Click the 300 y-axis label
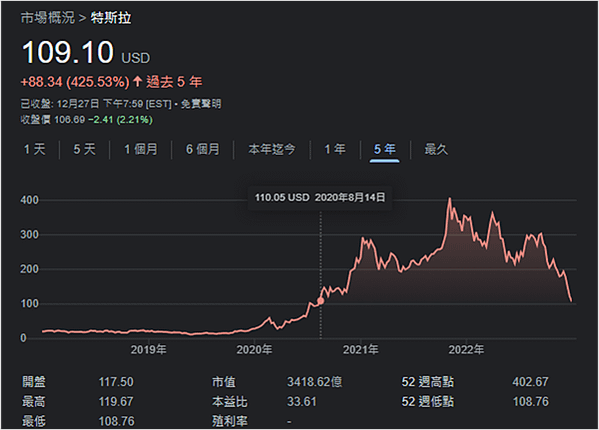599x430 pixels. pyautogui.click(x=29, y=234)
